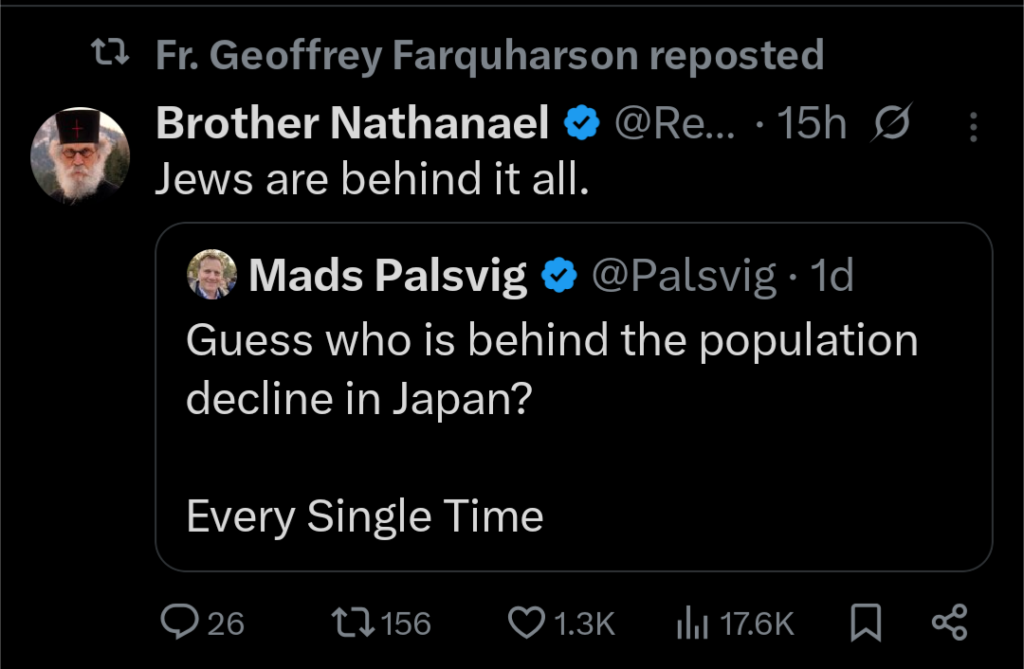This screenshot has height=669, width=1024.
Task: Open the @Palsvig handle link
Action: [x=684, y=276]
